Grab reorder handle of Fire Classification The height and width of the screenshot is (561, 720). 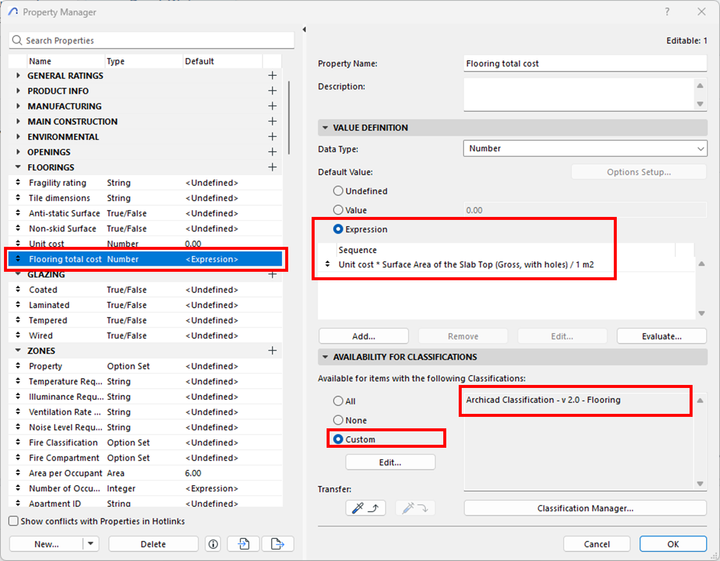point(18,442)
